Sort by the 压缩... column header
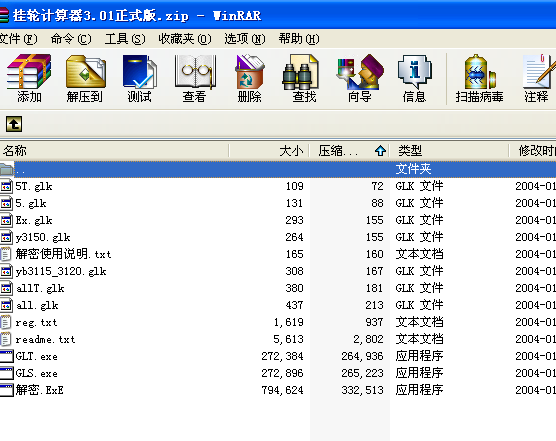The image size is (556, 441). (350, 151)
